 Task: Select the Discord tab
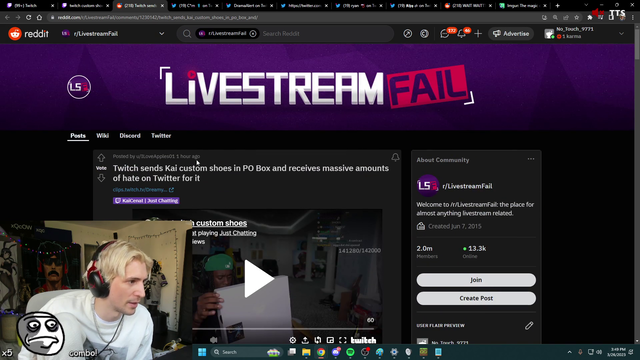click(x=130, y=136)
